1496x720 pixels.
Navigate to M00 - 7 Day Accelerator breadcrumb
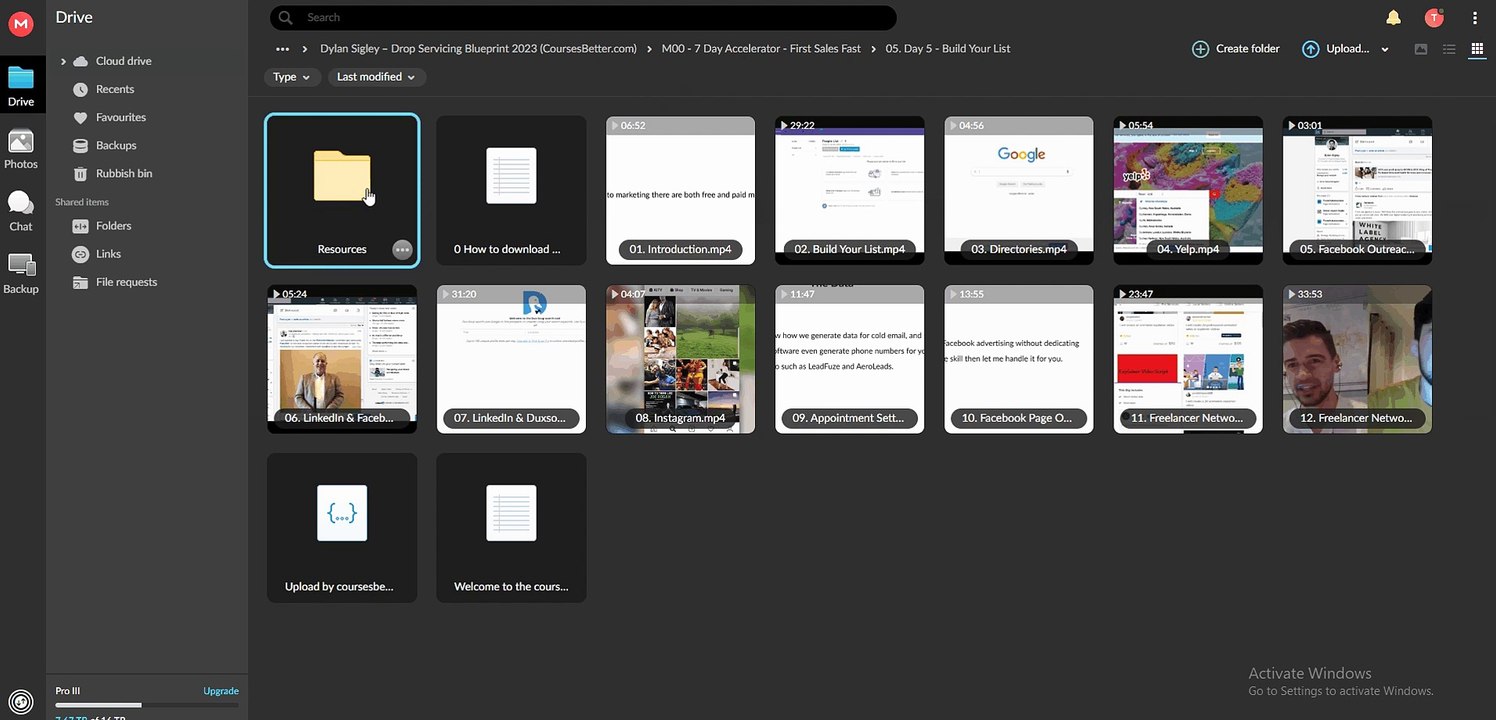[x=761, y=49]
